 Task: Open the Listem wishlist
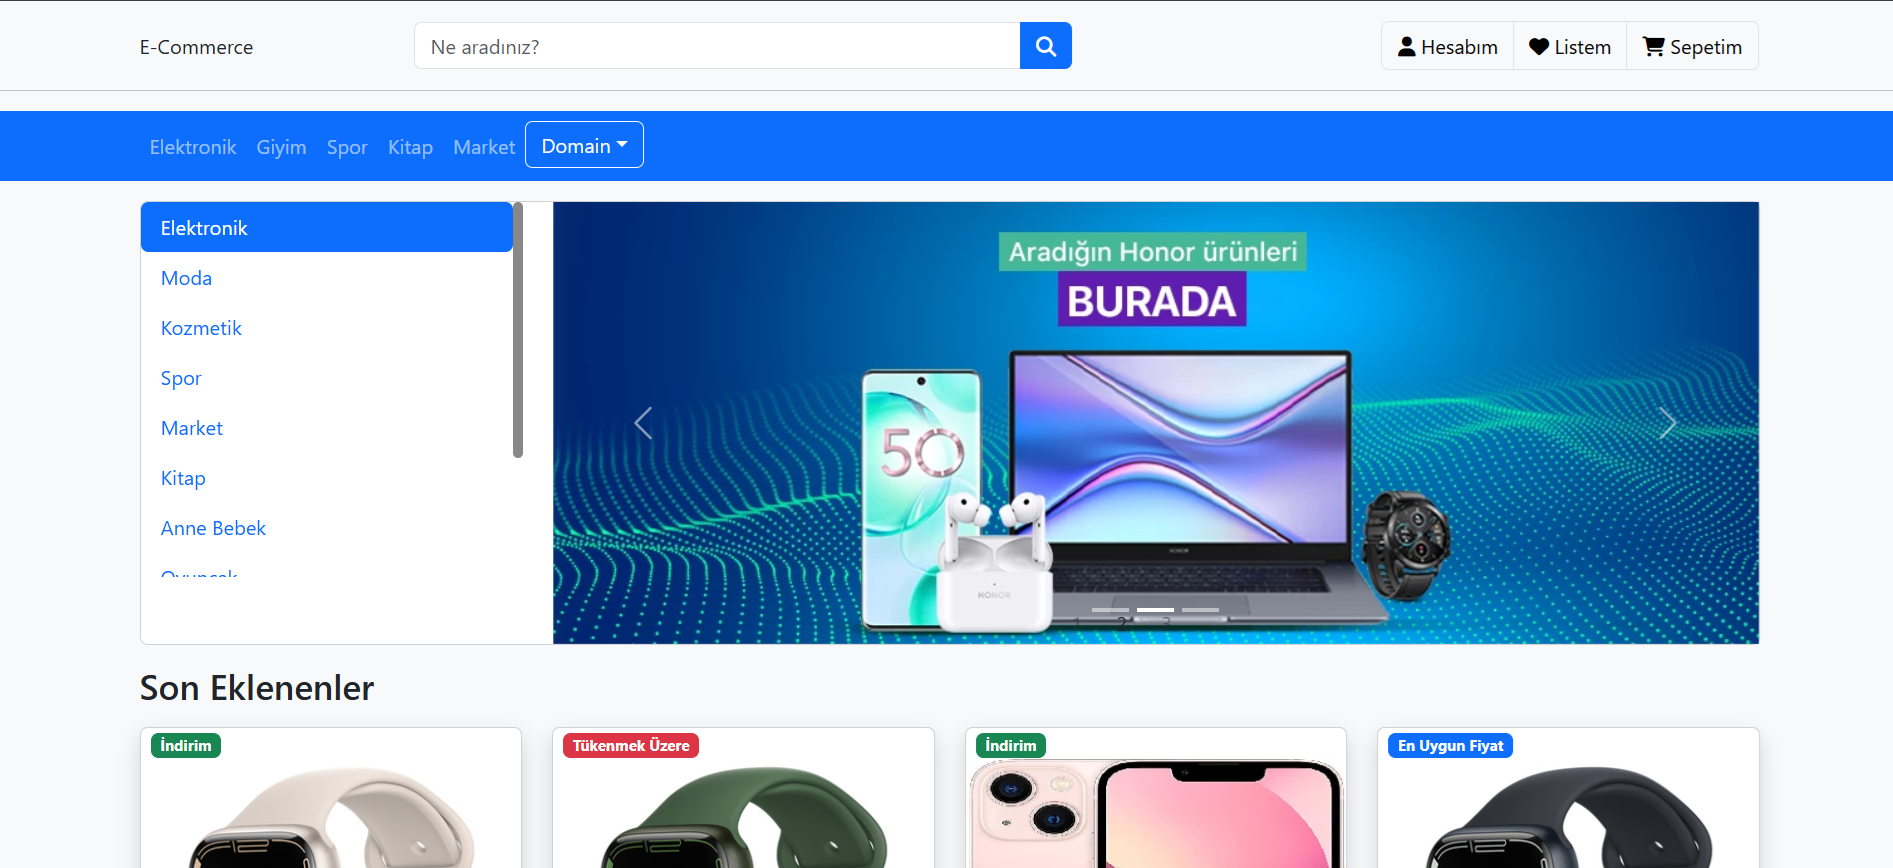coord(1570,46)
